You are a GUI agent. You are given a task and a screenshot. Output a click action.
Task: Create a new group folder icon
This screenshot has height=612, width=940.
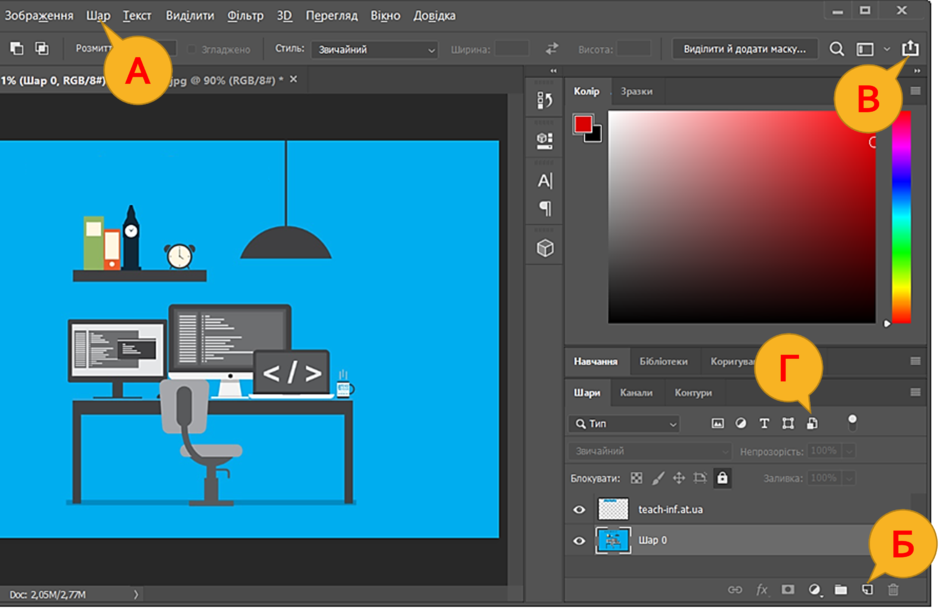pos(841,590)
